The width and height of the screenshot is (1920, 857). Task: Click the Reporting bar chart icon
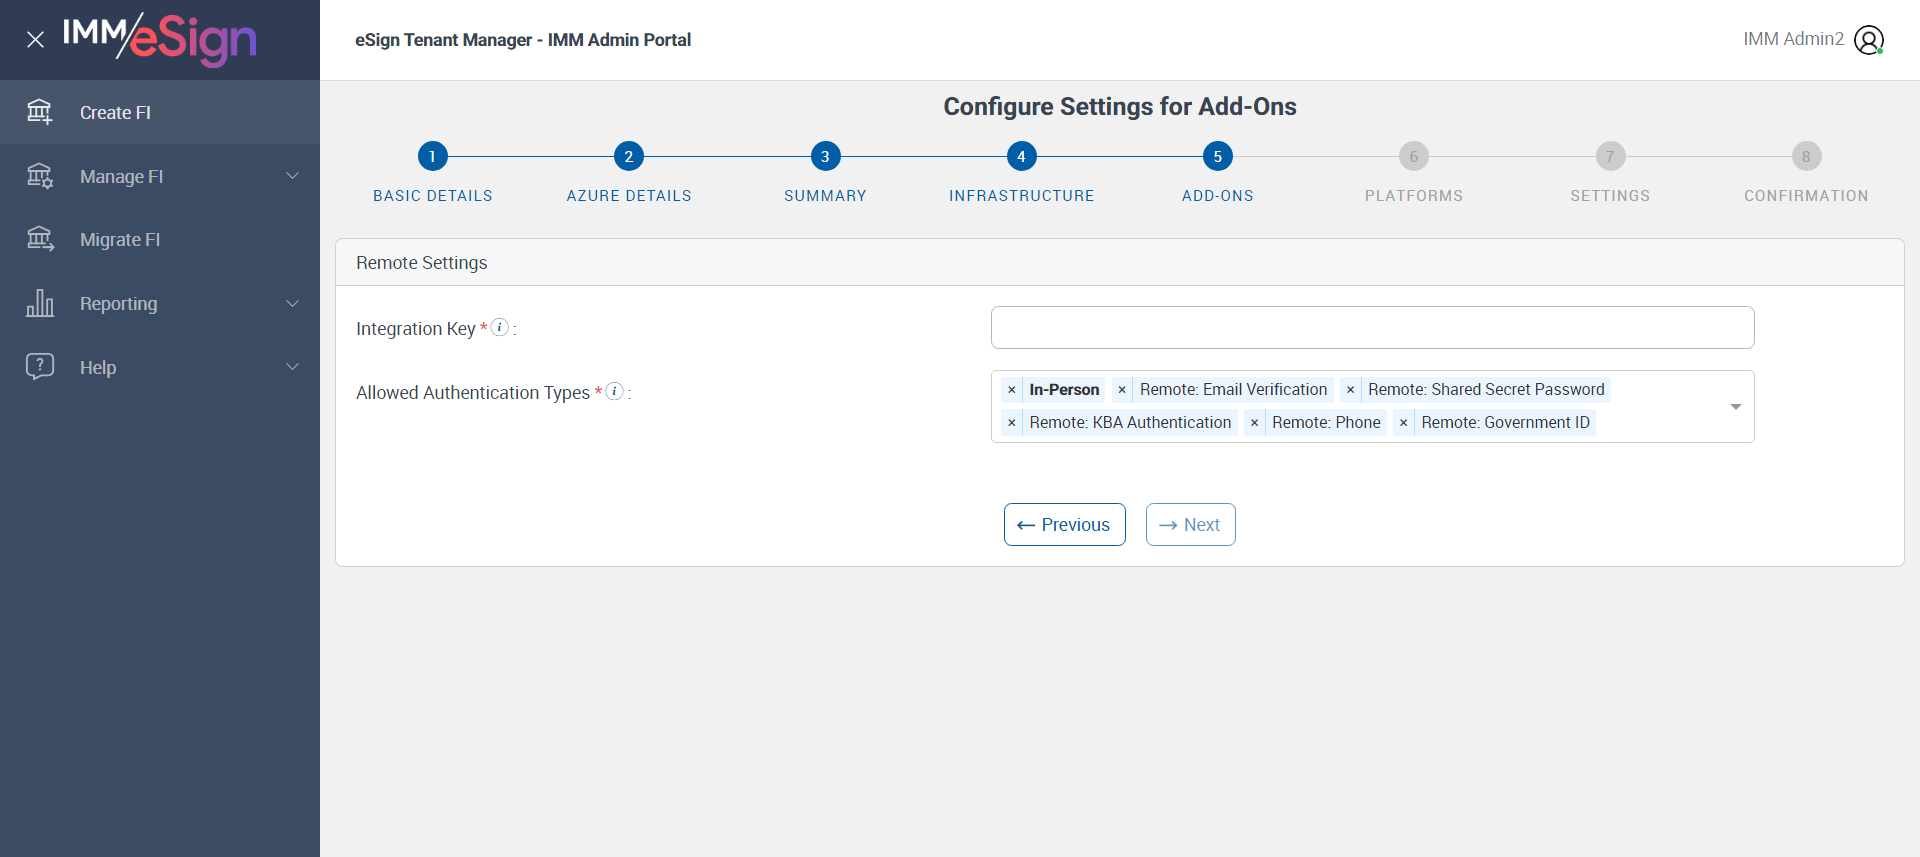pyautogui.click(x=40, y=303)
